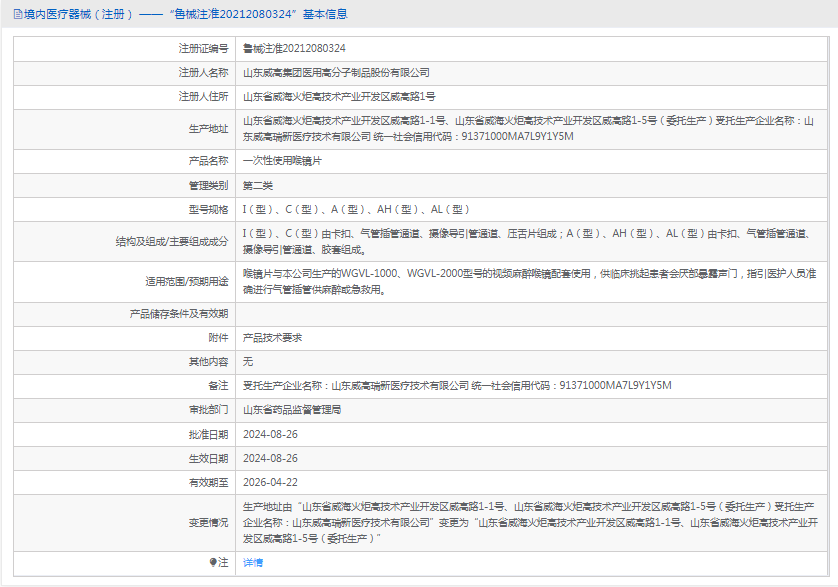This screenshot has height=587, width=838.
Task: Select model specs I（型）、C（型）、A（型）
Action: (x=356, y=210)
